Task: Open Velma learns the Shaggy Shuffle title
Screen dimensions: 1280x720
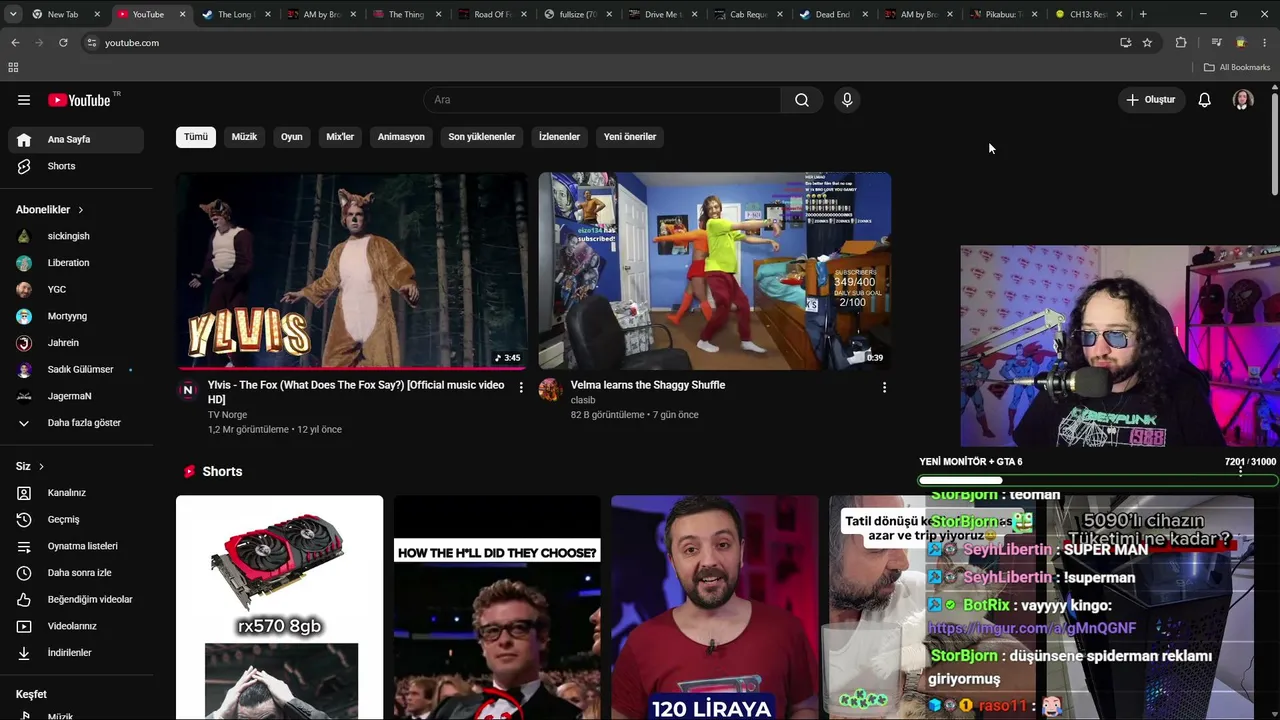Action: (x=648, y=385)
